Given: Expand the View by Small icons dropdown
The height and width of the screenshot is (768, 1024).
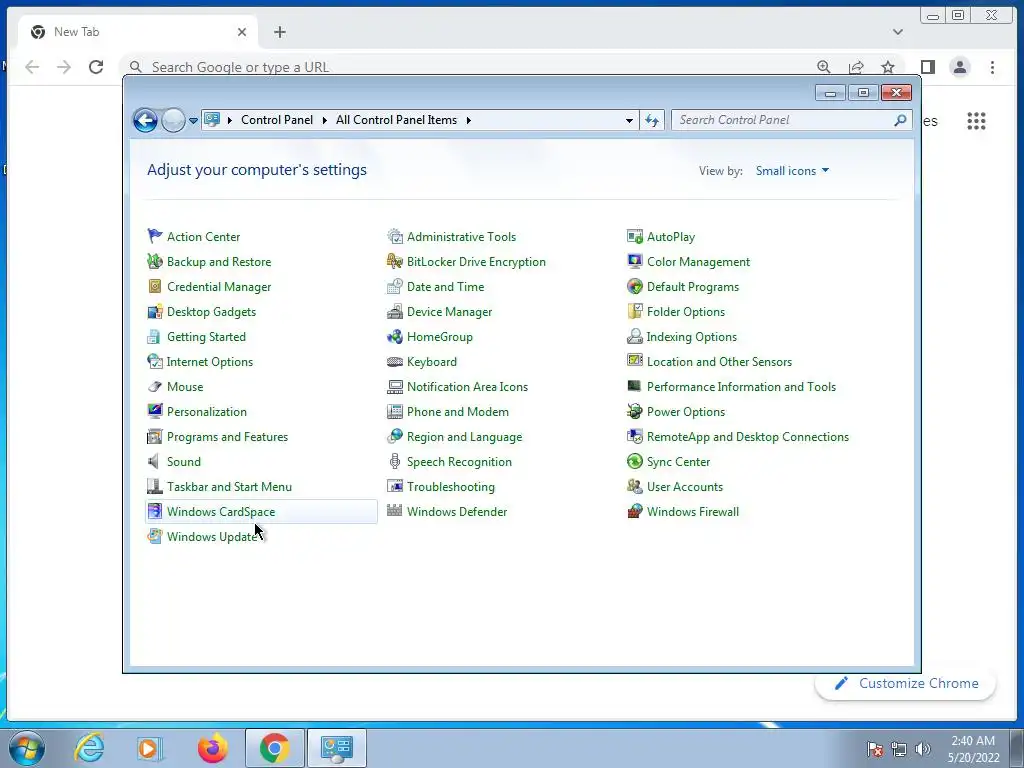Looking at the screenshot, I should (792, 170).
